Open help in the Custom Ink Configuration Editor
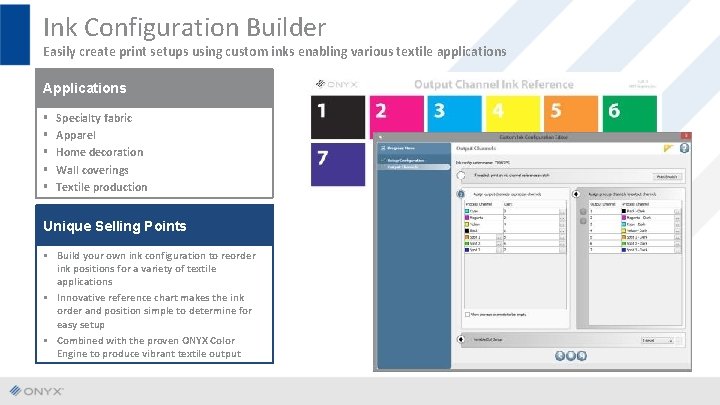 click(x=684, y=148)
